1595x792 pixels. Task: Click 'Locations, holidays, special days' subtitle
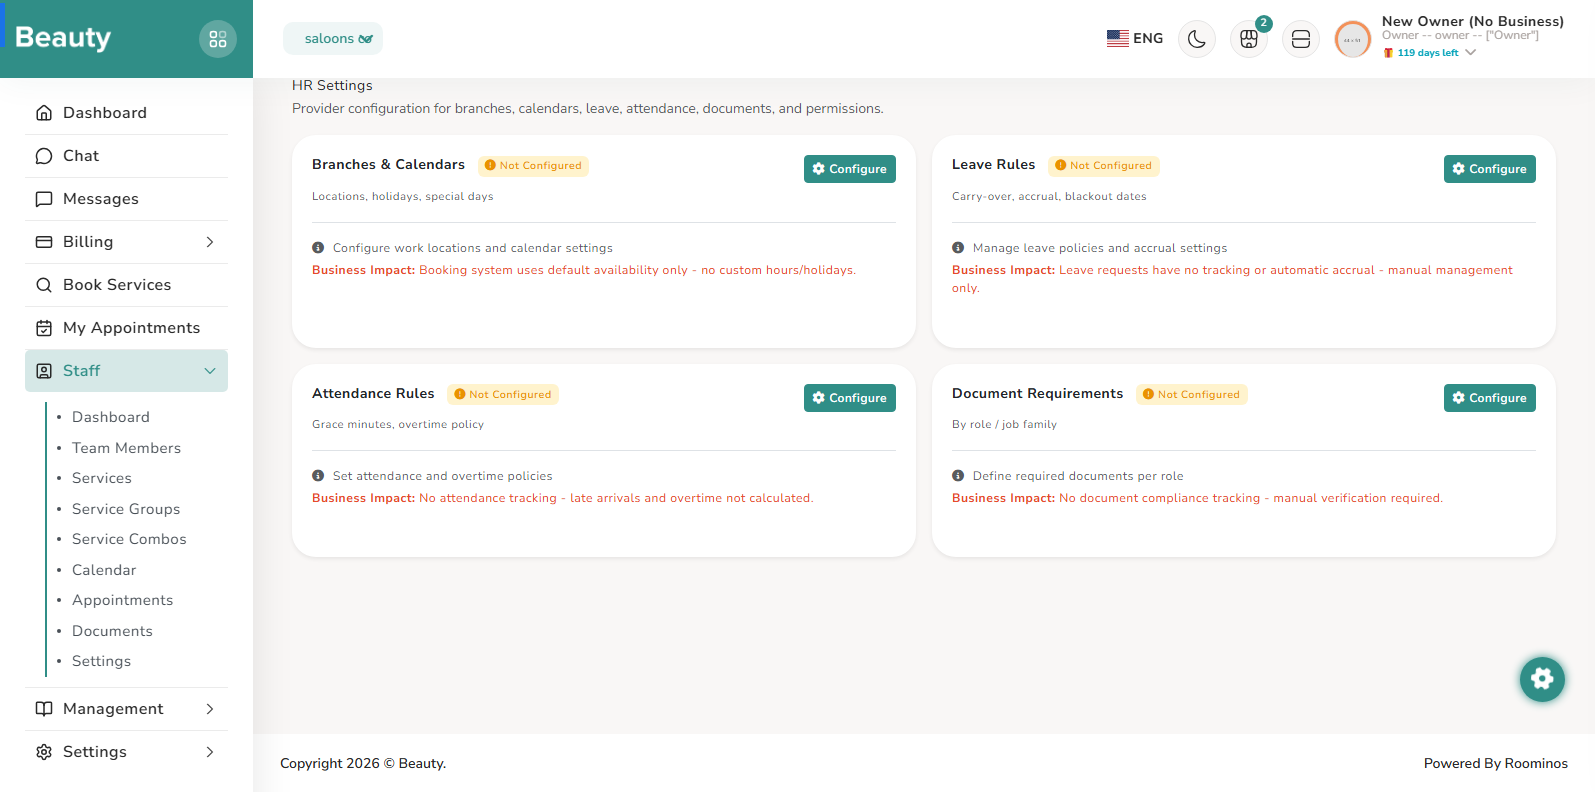point(402,197)
